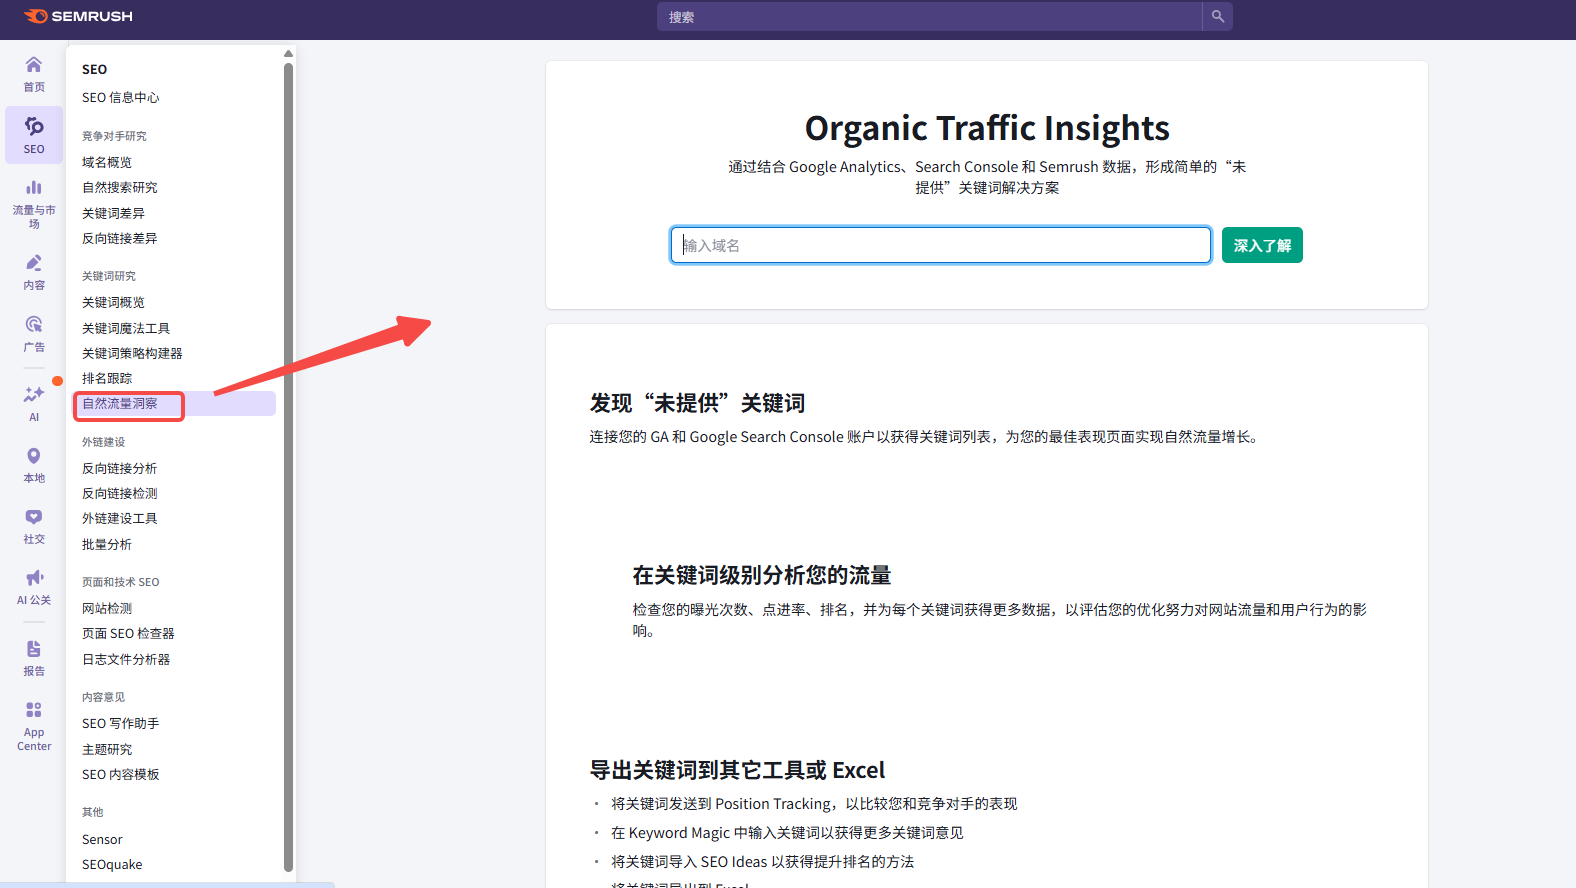Click the 竞争对手研究 section label
The width and height of the screenshot is (1576, 888).
tap(114, 136)
